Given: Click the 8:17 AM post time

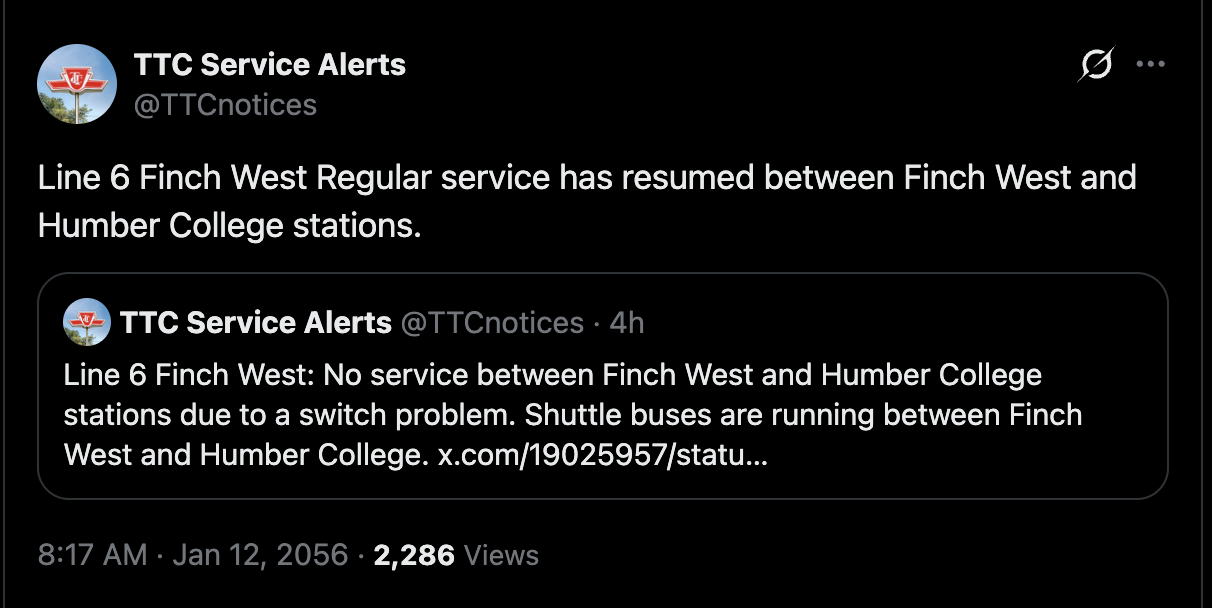Looking at the screenshot, I should point(93,555).
